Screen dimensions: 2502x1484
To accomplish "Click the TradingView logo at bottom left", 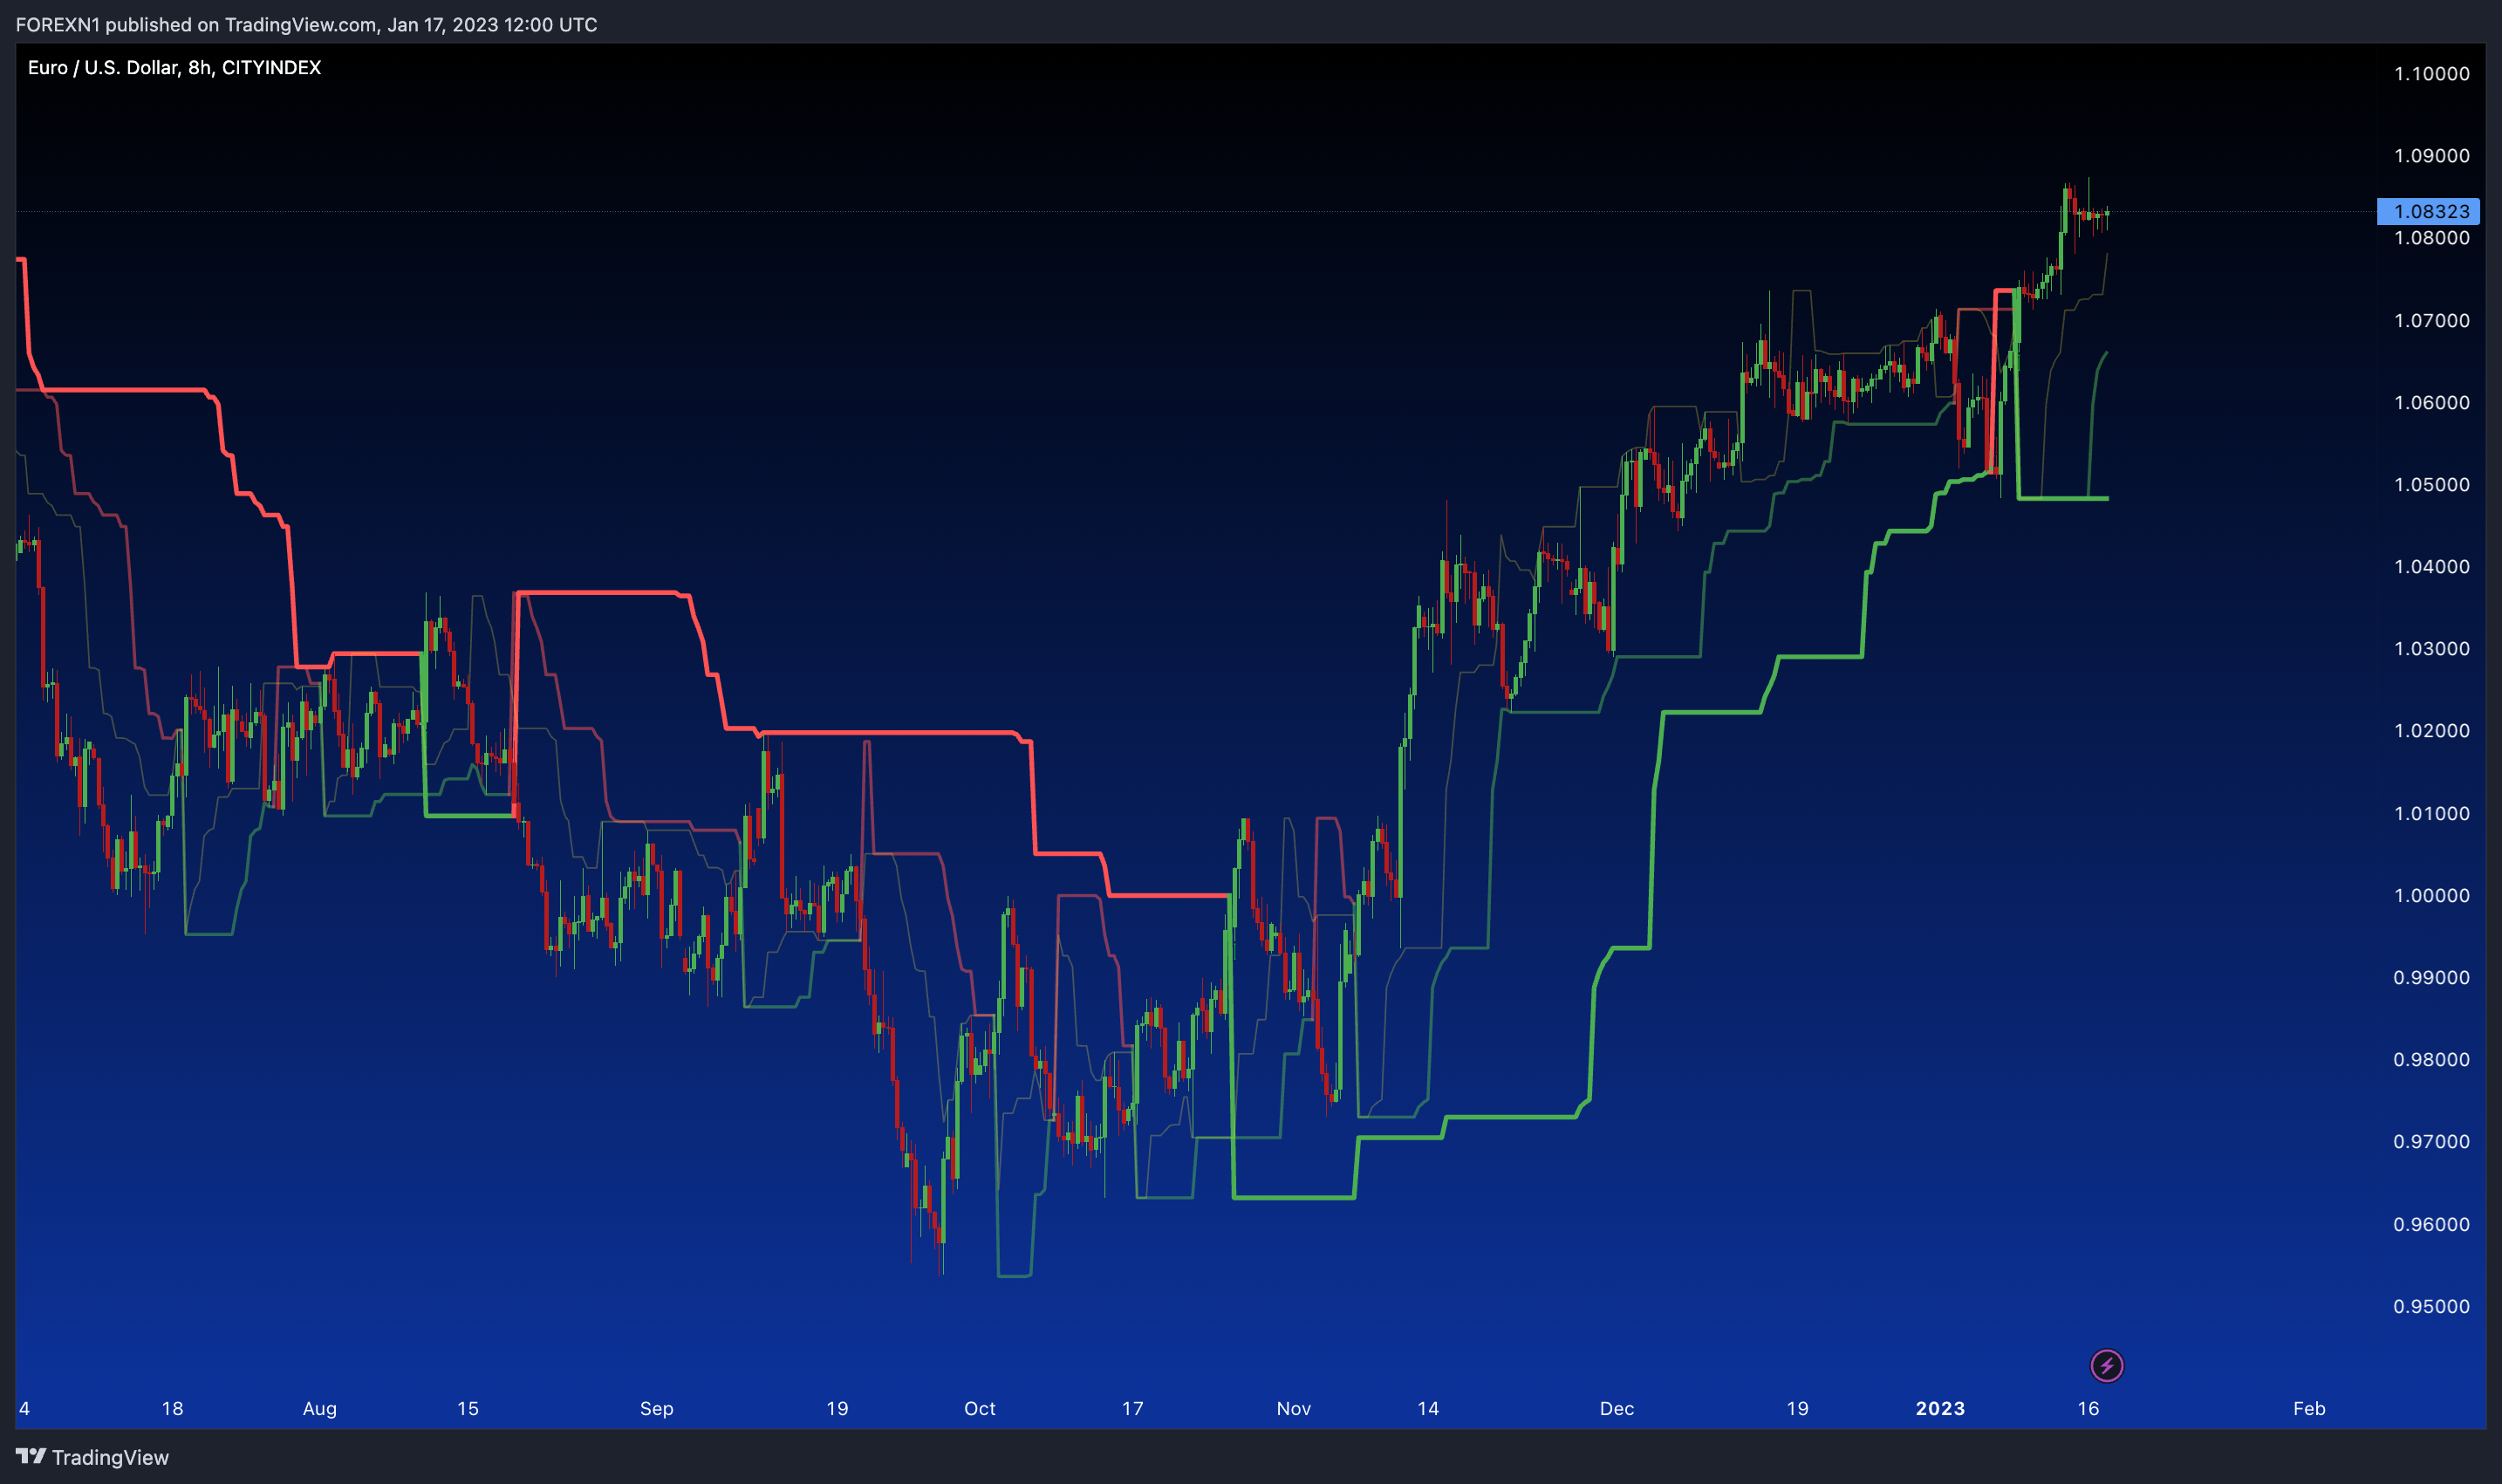I will [x=92, y=1457].
